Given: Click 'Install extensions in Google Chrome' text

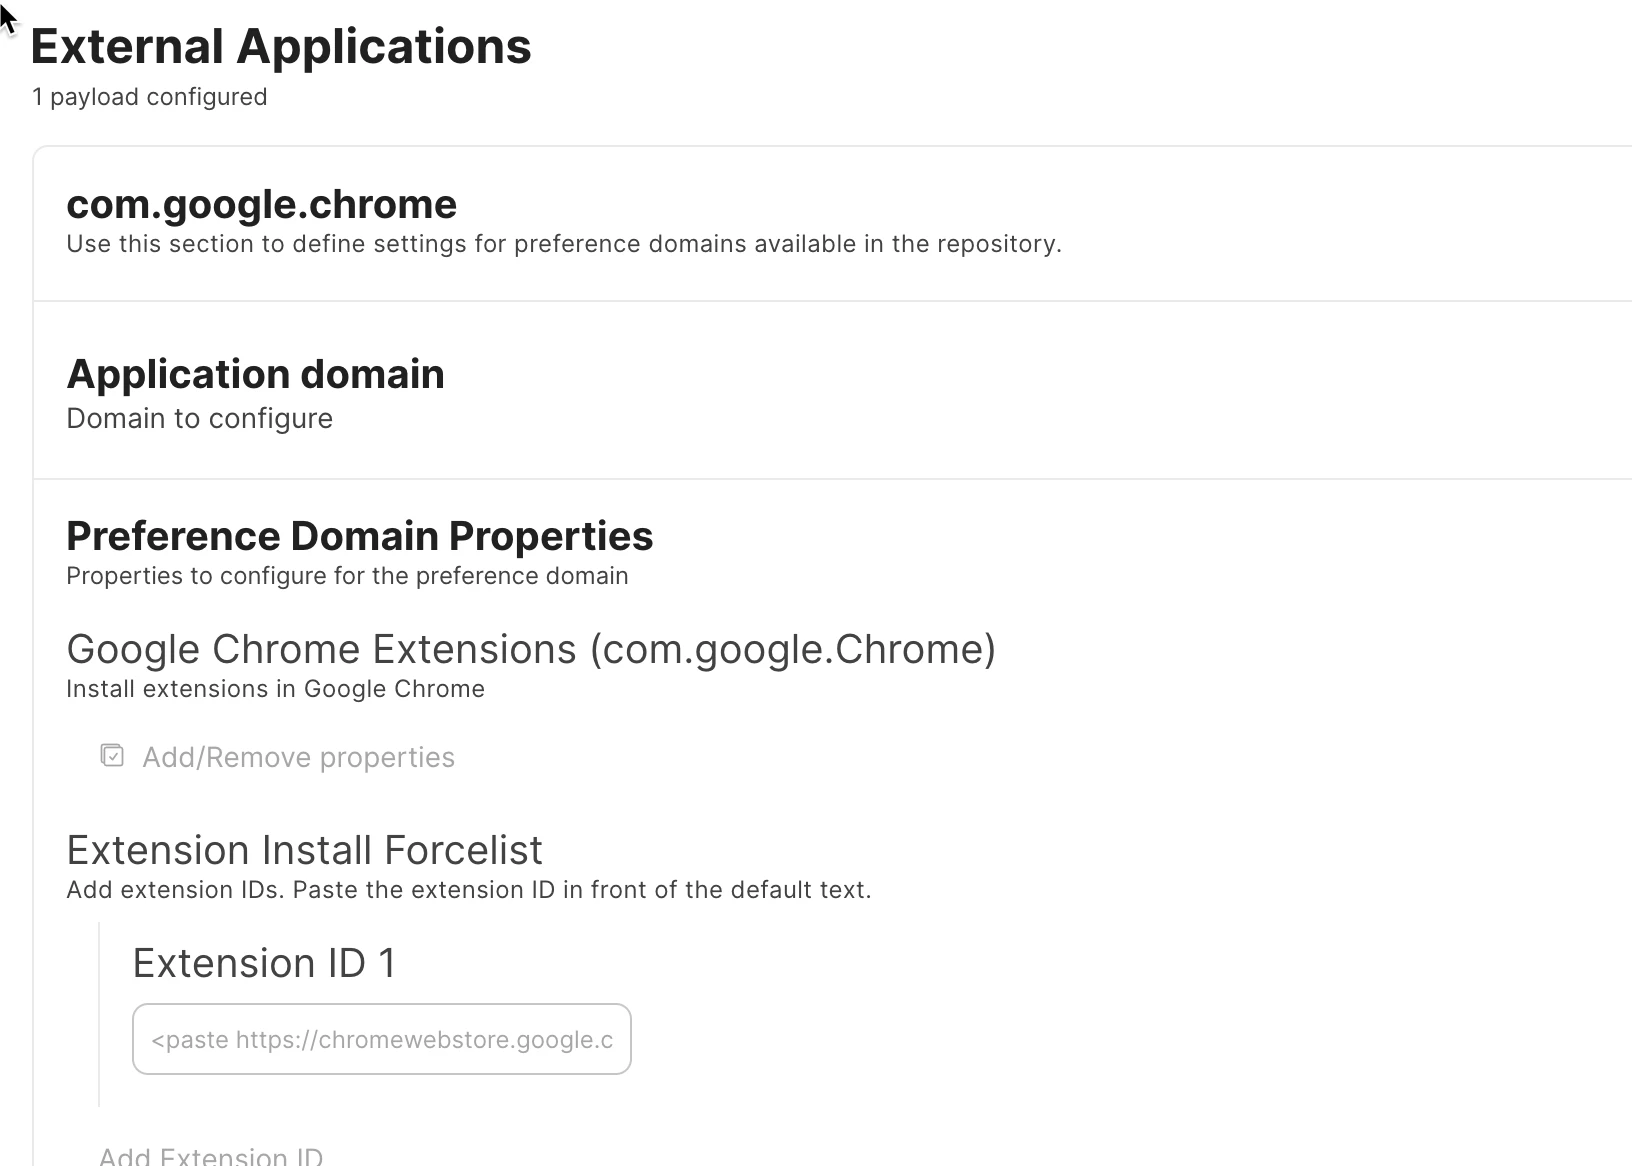Looking at the screenshot, I should point(276,689).
